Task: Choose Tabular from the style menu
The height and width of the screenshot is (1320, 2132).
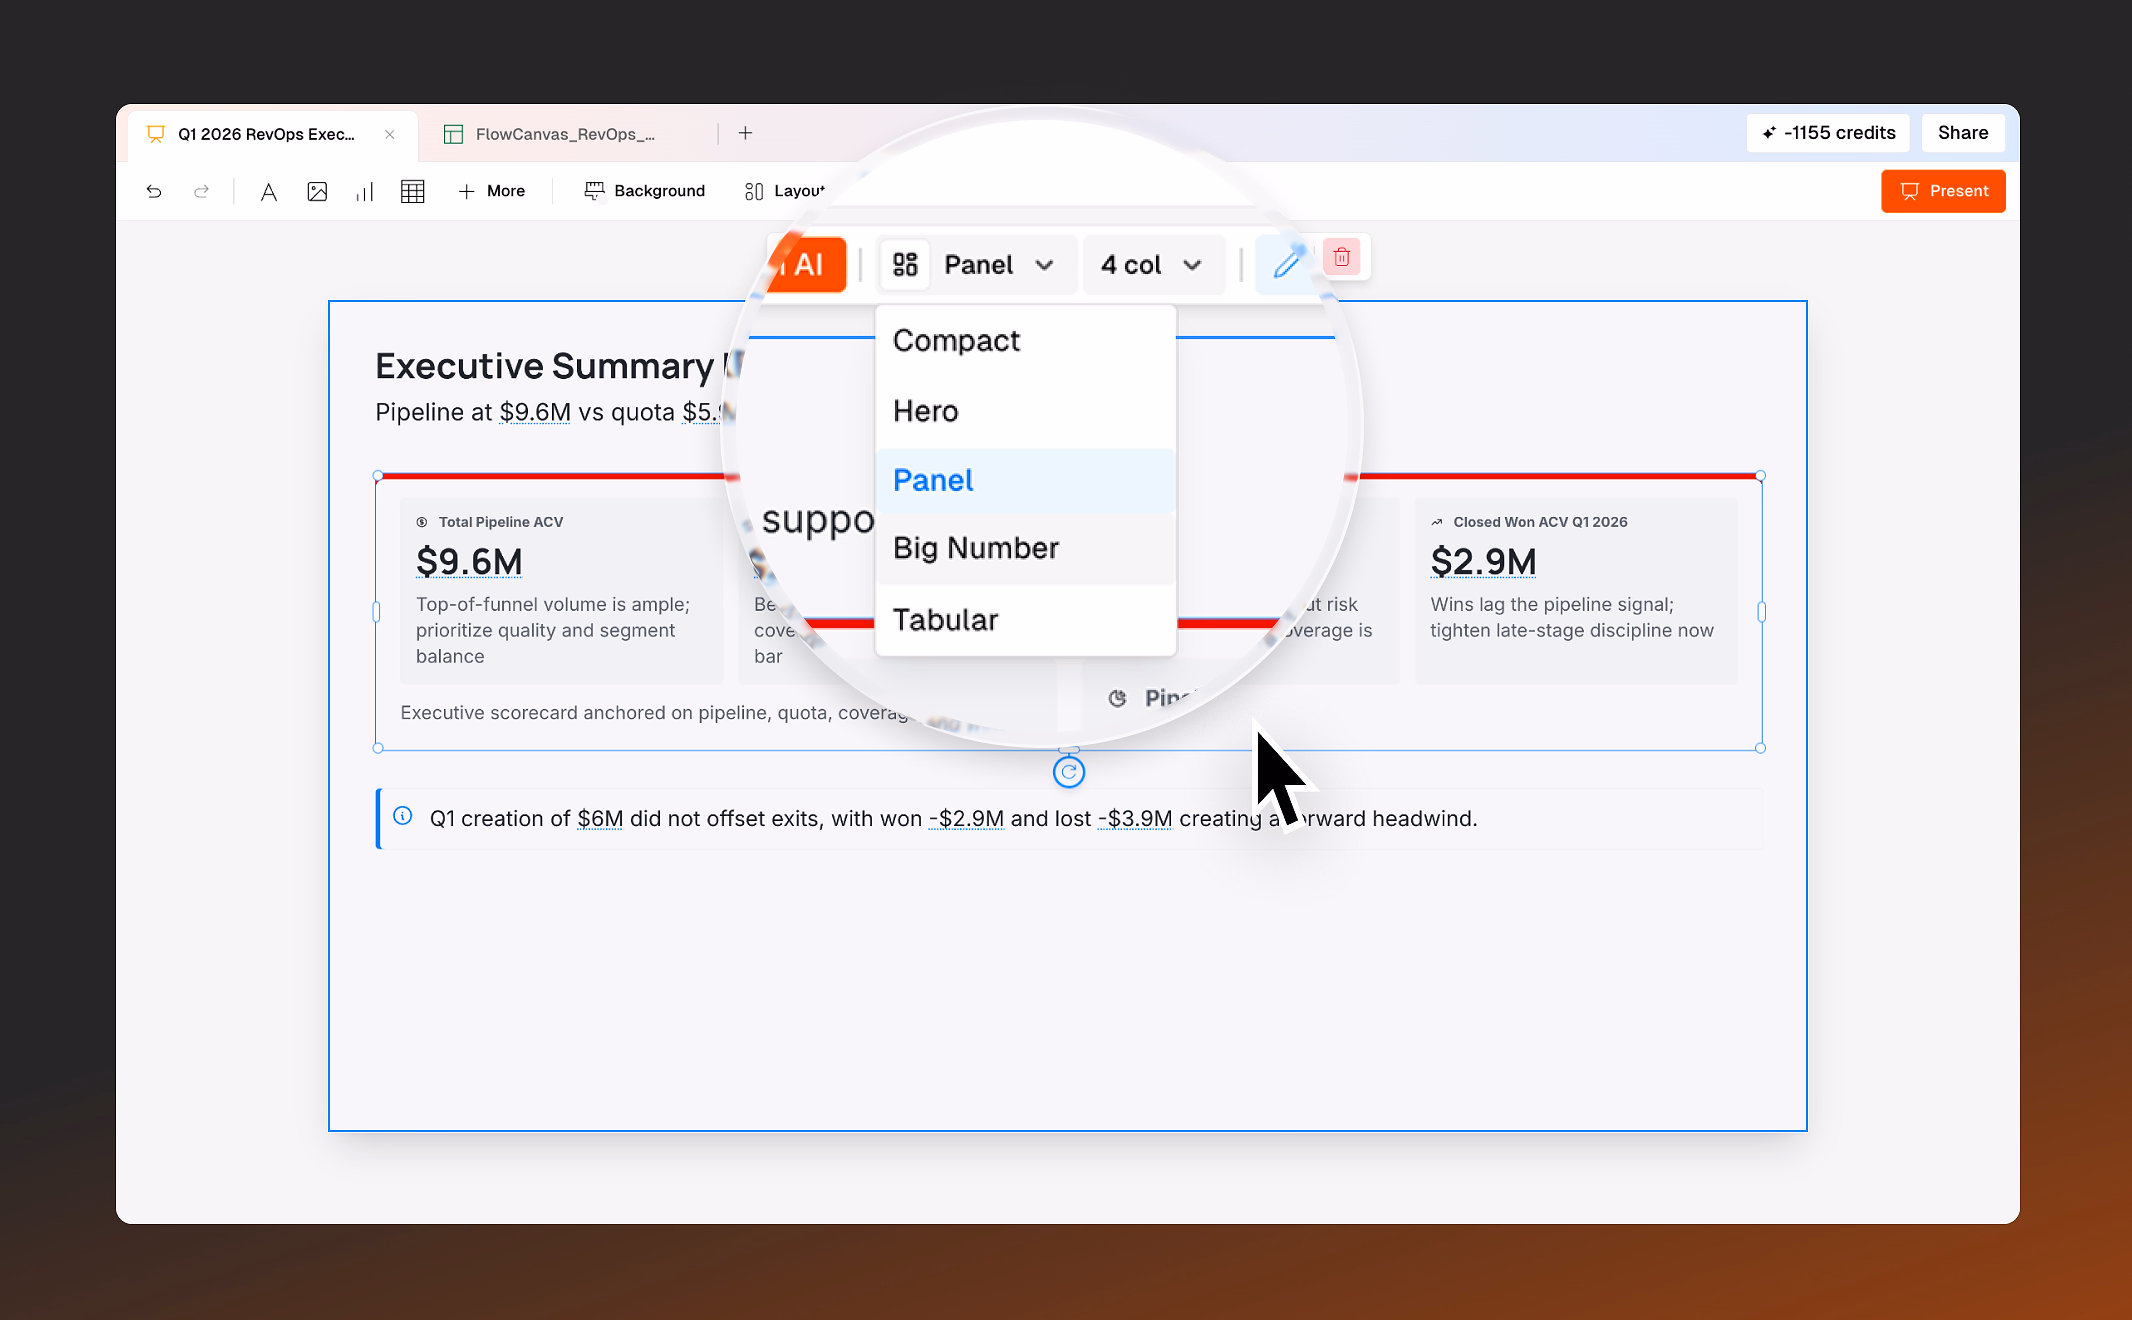Action: tap(1025, 620)
